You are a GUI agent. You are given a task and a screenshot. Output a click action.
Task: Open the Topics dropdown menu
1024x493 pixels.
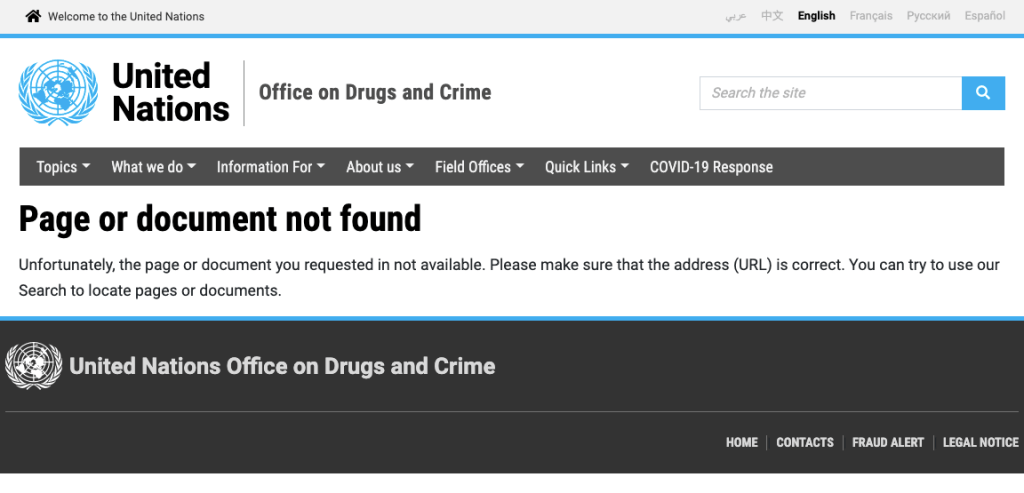[63, 167]
